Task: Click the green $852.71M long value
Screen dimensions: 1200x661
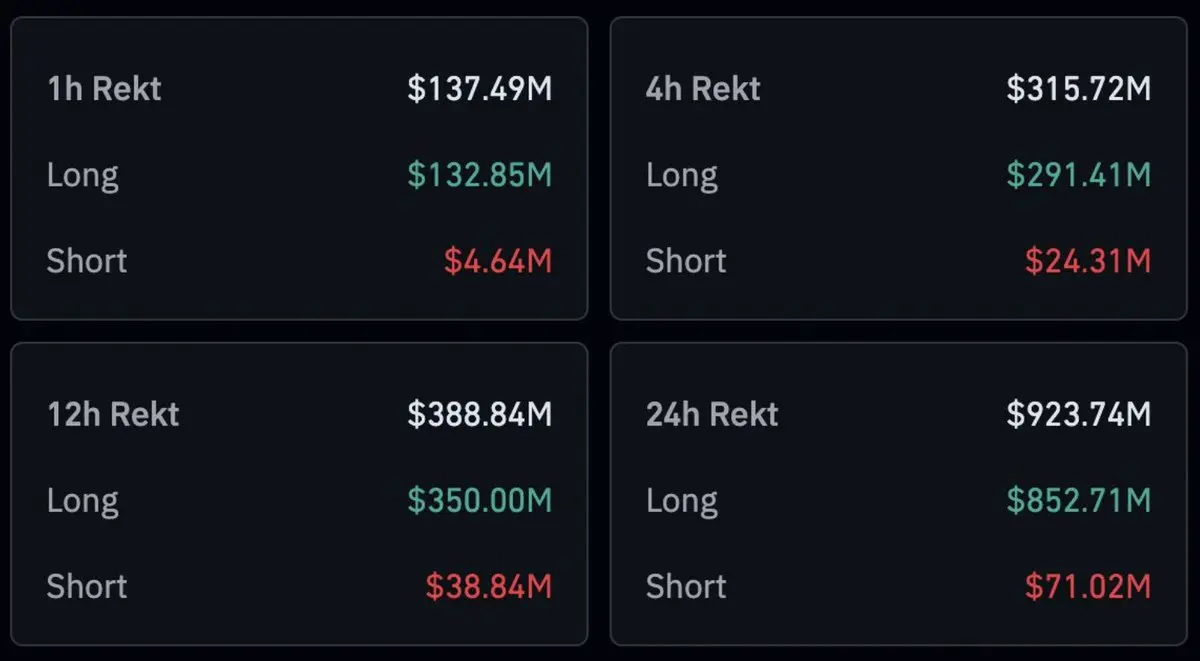Action: pyautogui.click(x=1078, y=500)
